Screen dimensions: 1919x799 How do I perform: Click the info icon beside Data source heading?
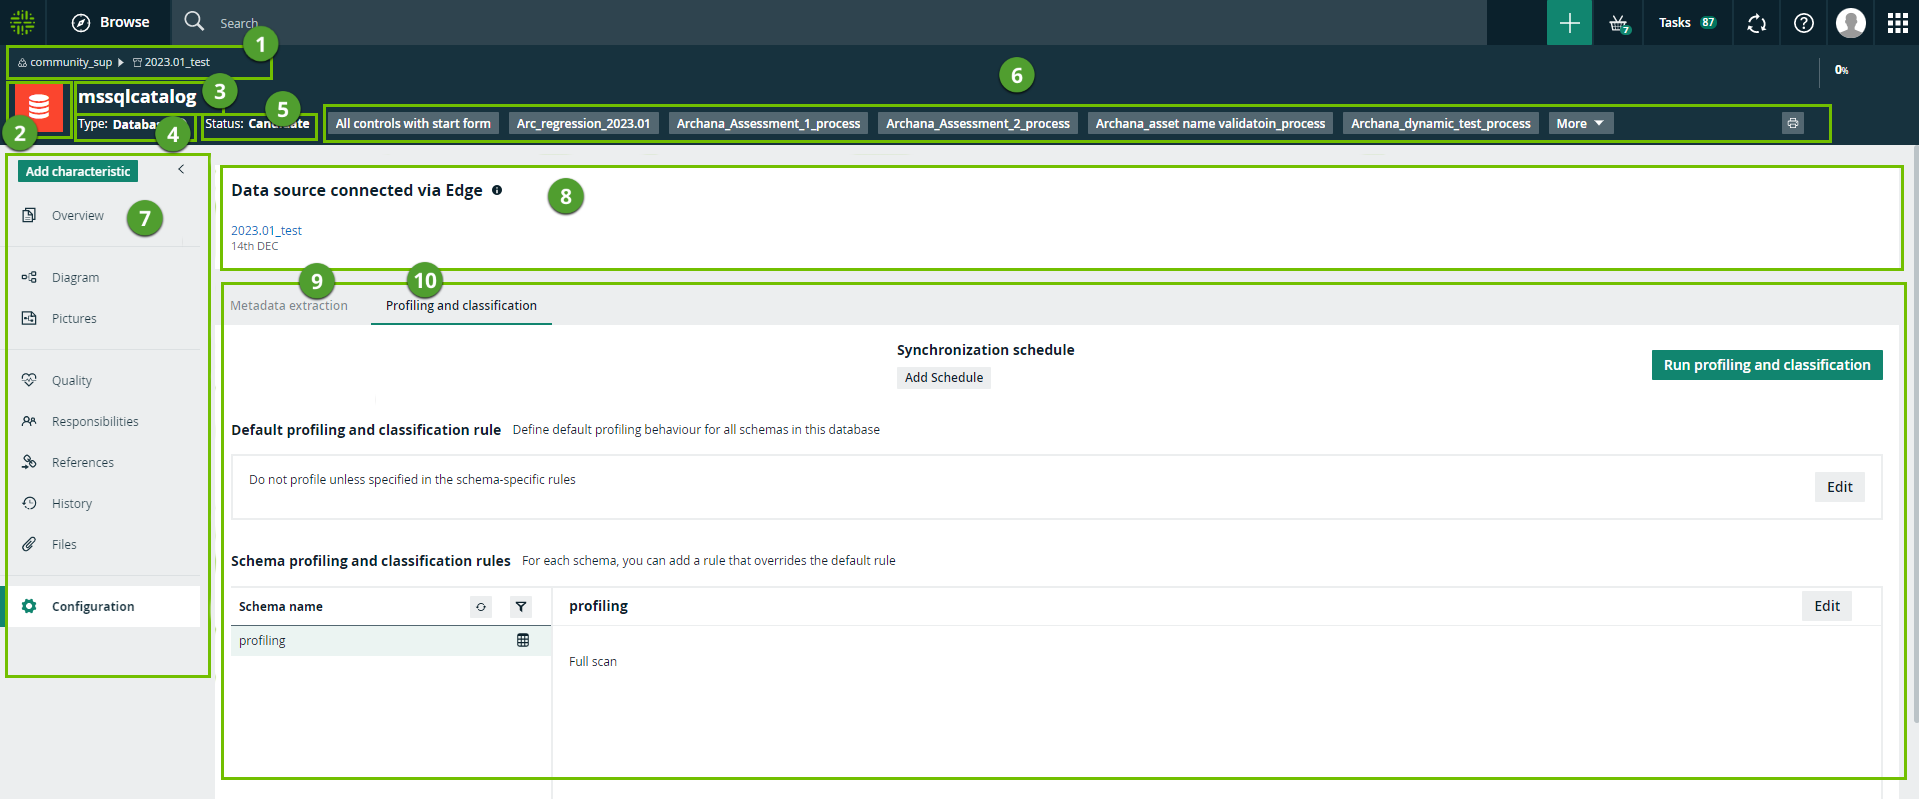coord(497,190)
